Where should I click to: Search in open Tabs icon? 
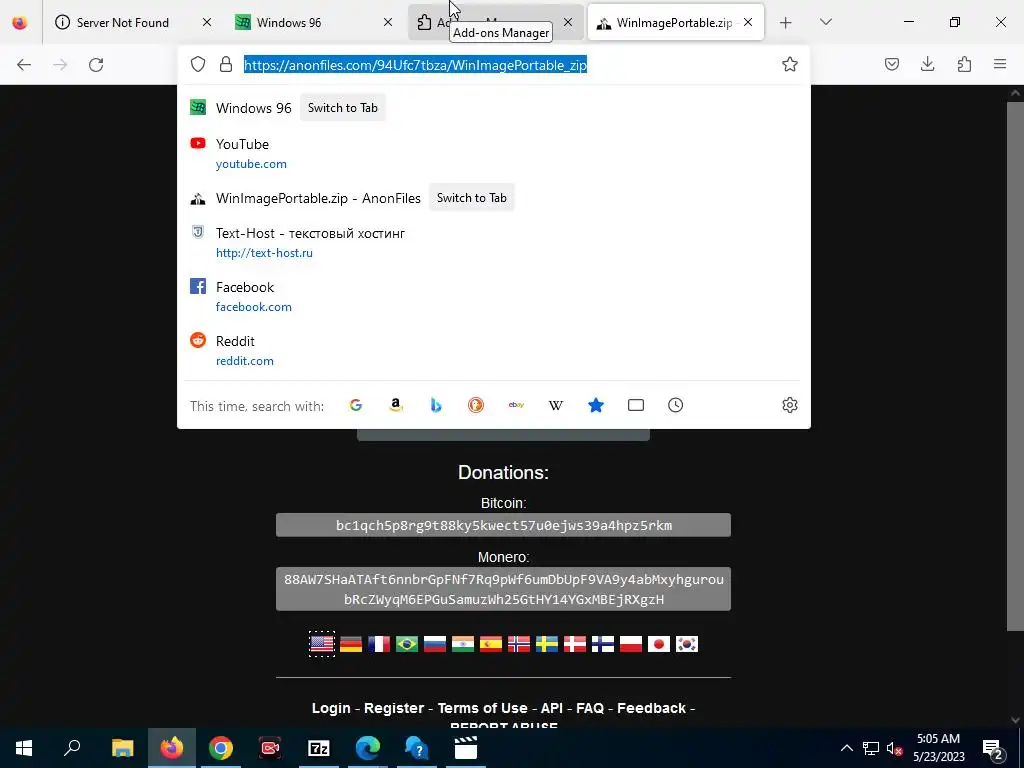635,405
